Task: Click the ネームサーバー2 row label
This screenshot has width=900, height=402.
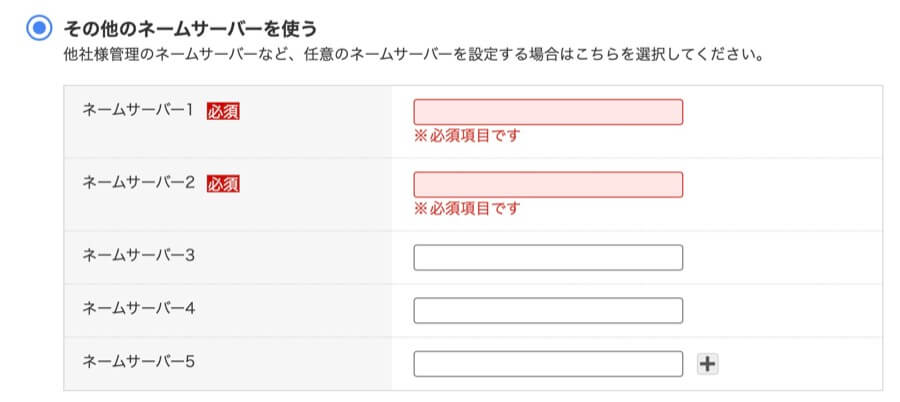Action: pos(137,183)
